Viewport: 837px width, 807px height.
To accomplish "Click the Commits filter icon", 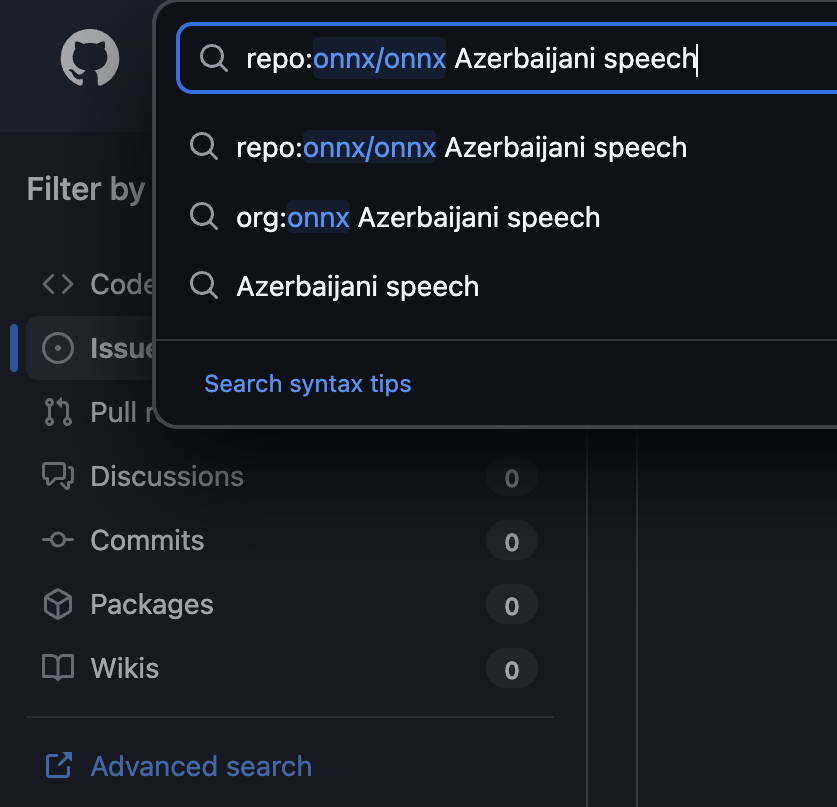I will click(x=58, y=540).
